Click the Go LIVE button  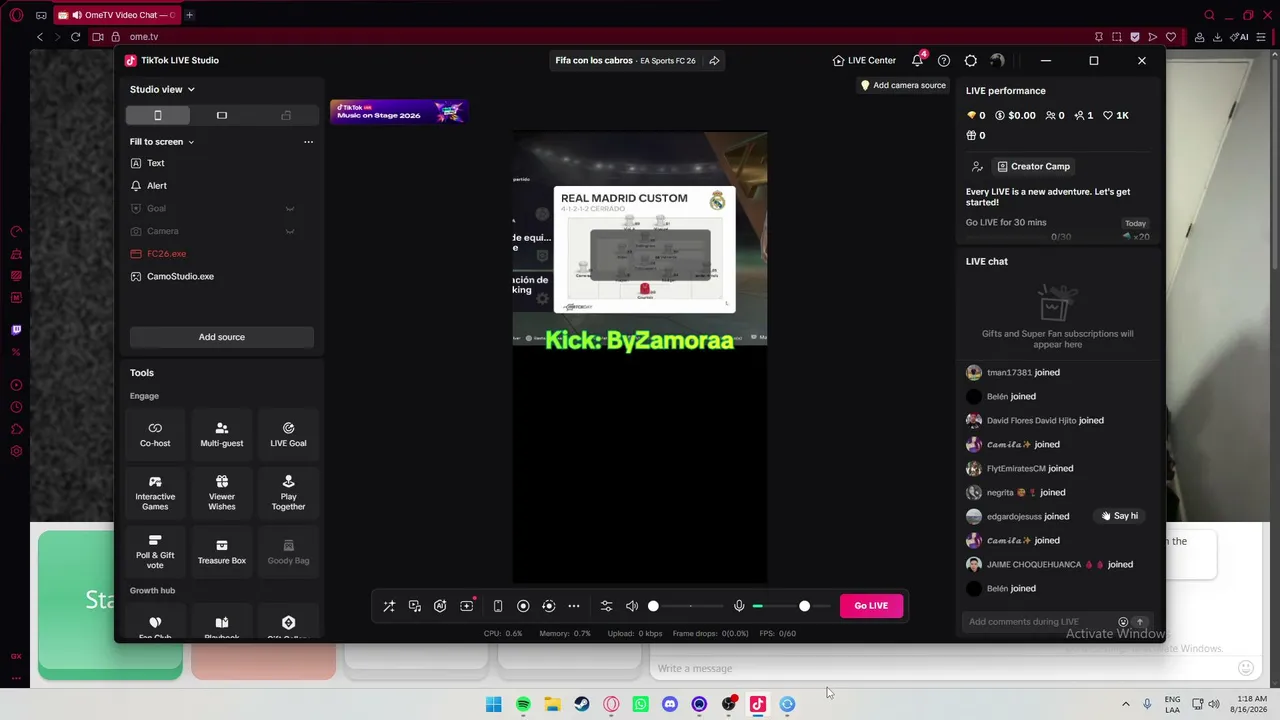(x=871, y=605)
